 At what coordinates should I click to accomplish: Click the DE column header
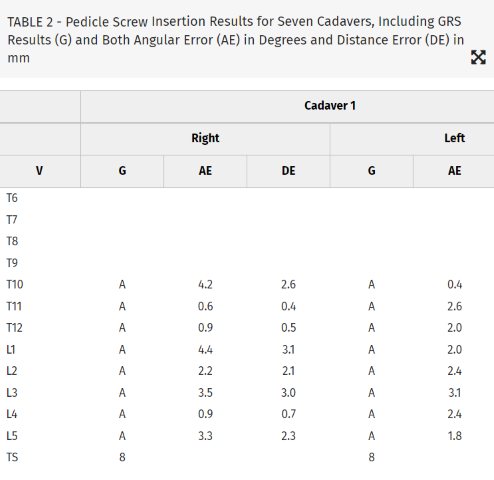[288, 171]
